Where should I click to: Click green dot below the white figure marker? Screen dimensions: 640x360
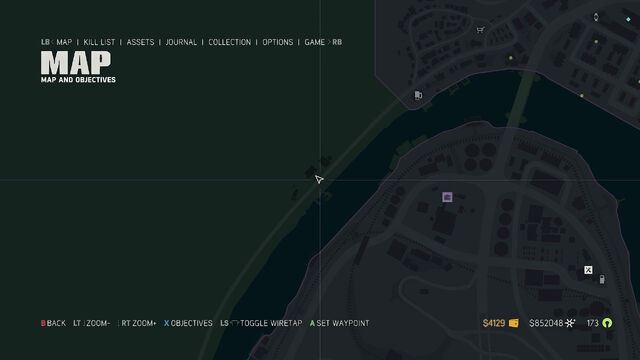click(x=596, y=42)
